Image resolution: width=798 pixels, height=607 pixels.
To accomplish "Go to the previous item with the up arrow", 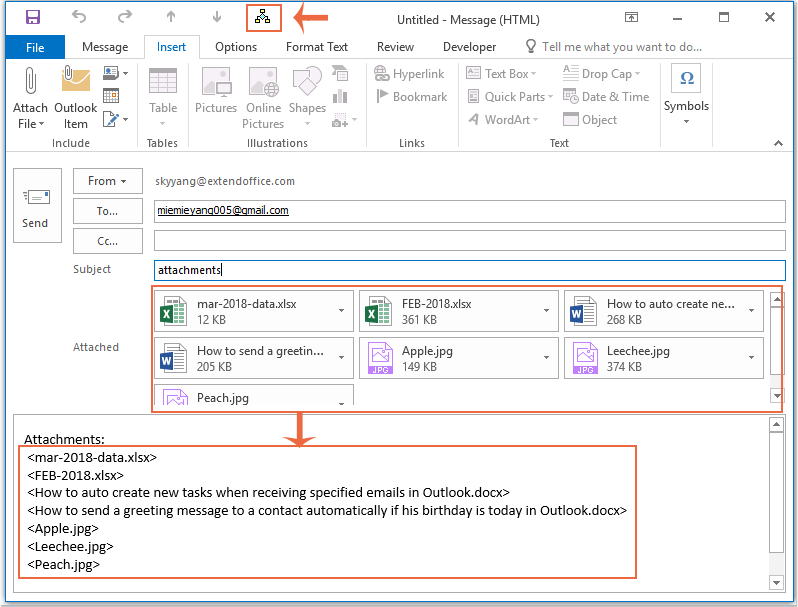I will coord(171,17).
